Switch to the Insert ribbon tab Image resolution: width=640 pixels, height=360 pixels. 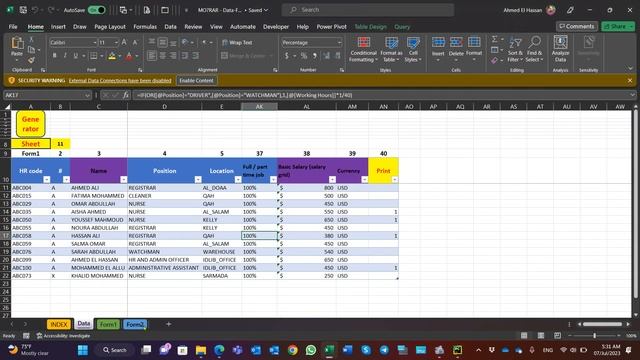click(58, 27)
